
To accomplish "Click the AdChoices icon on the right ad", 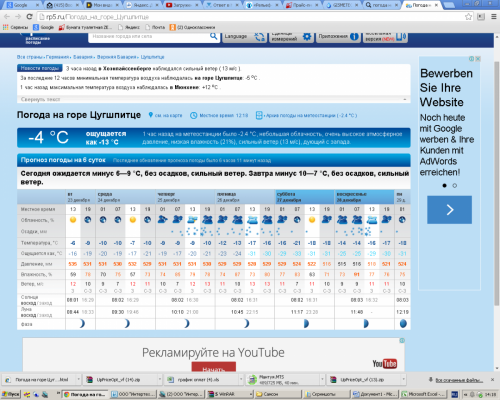I will (x=472, y=59).
